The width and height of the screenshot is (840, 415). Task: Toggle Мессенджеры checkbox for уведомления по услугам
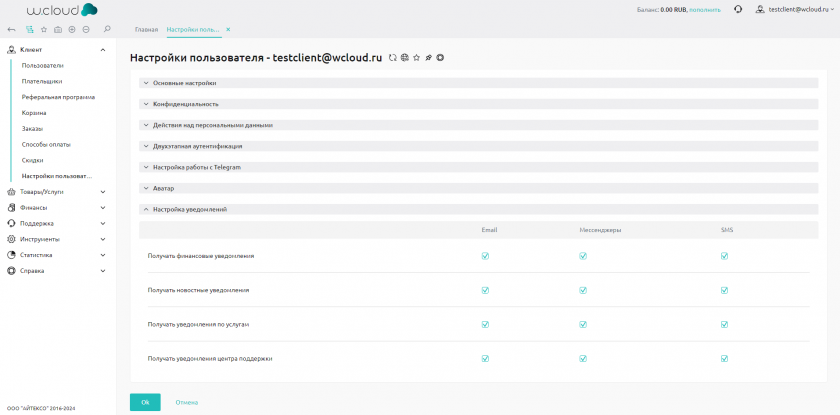pos(581,324)
